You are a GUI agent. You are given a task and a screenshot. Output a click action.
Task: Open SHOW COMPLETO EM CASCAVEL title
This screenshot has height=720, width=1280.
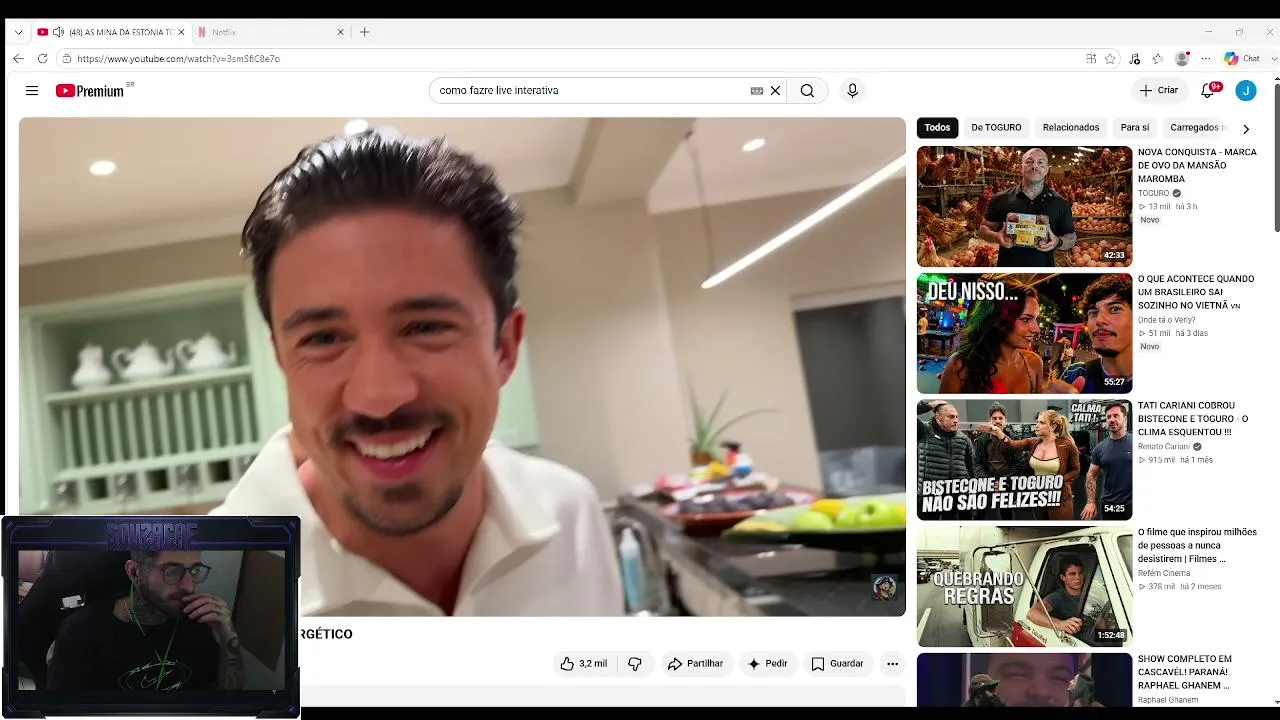point(1185,672)
